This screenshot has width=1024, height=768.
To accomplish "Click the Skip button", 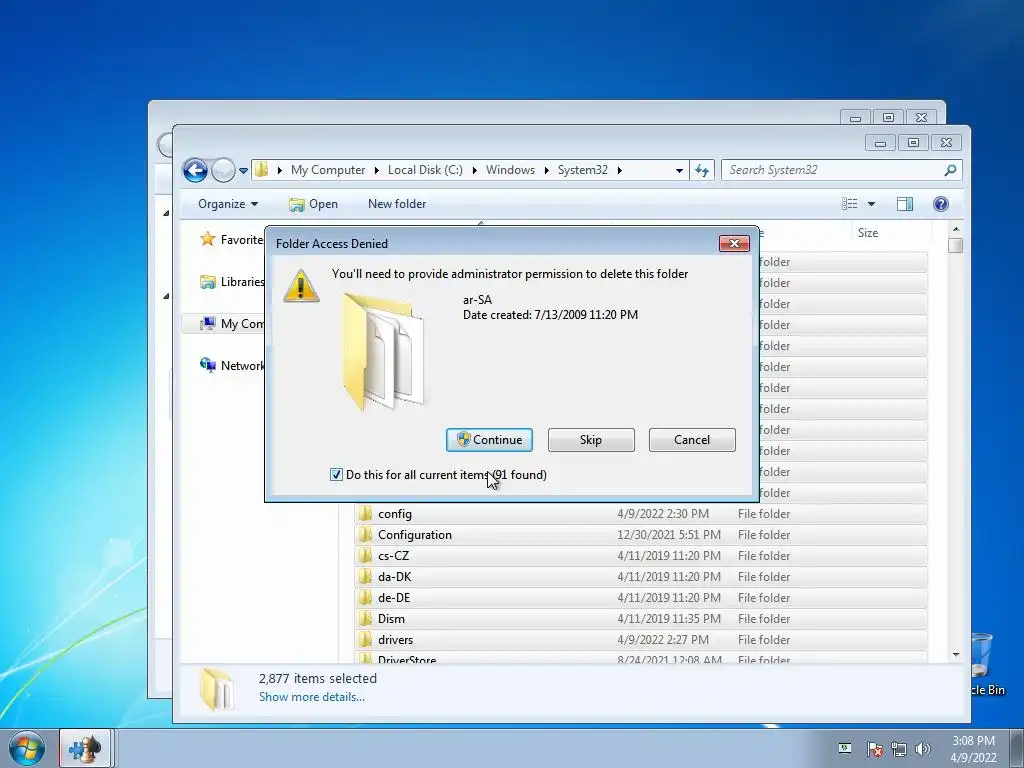I will click(x=591, y=440).
